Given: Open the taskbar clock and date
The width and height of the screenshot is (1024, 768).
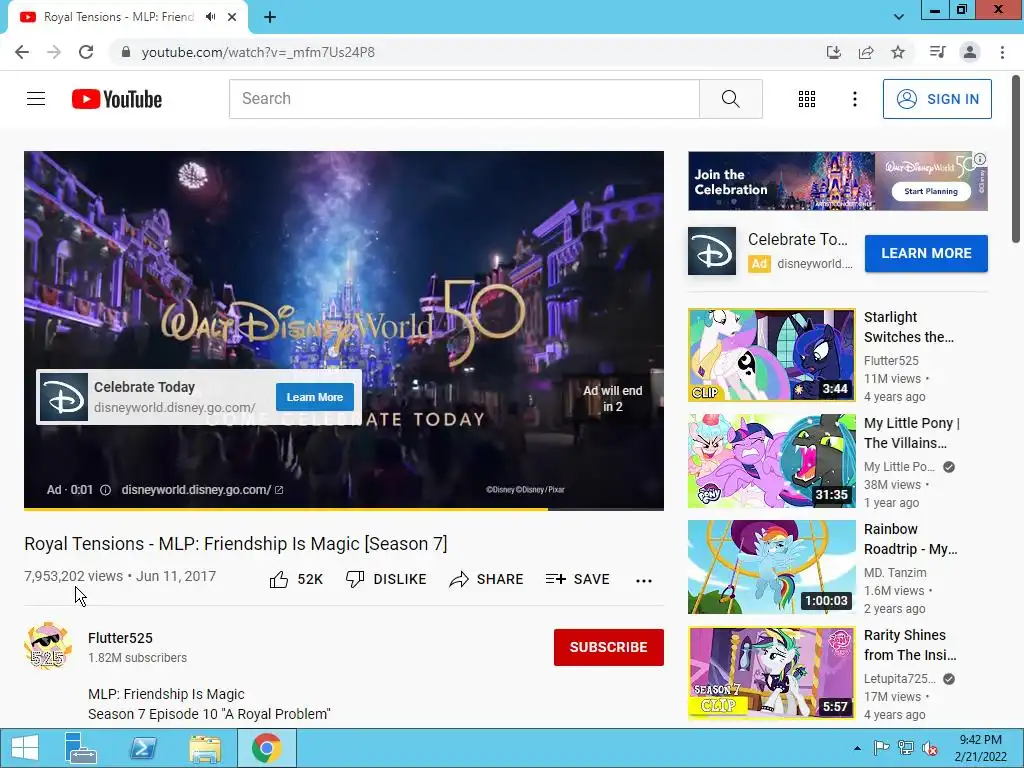Looking at the screenshot, I should point(980,748).
